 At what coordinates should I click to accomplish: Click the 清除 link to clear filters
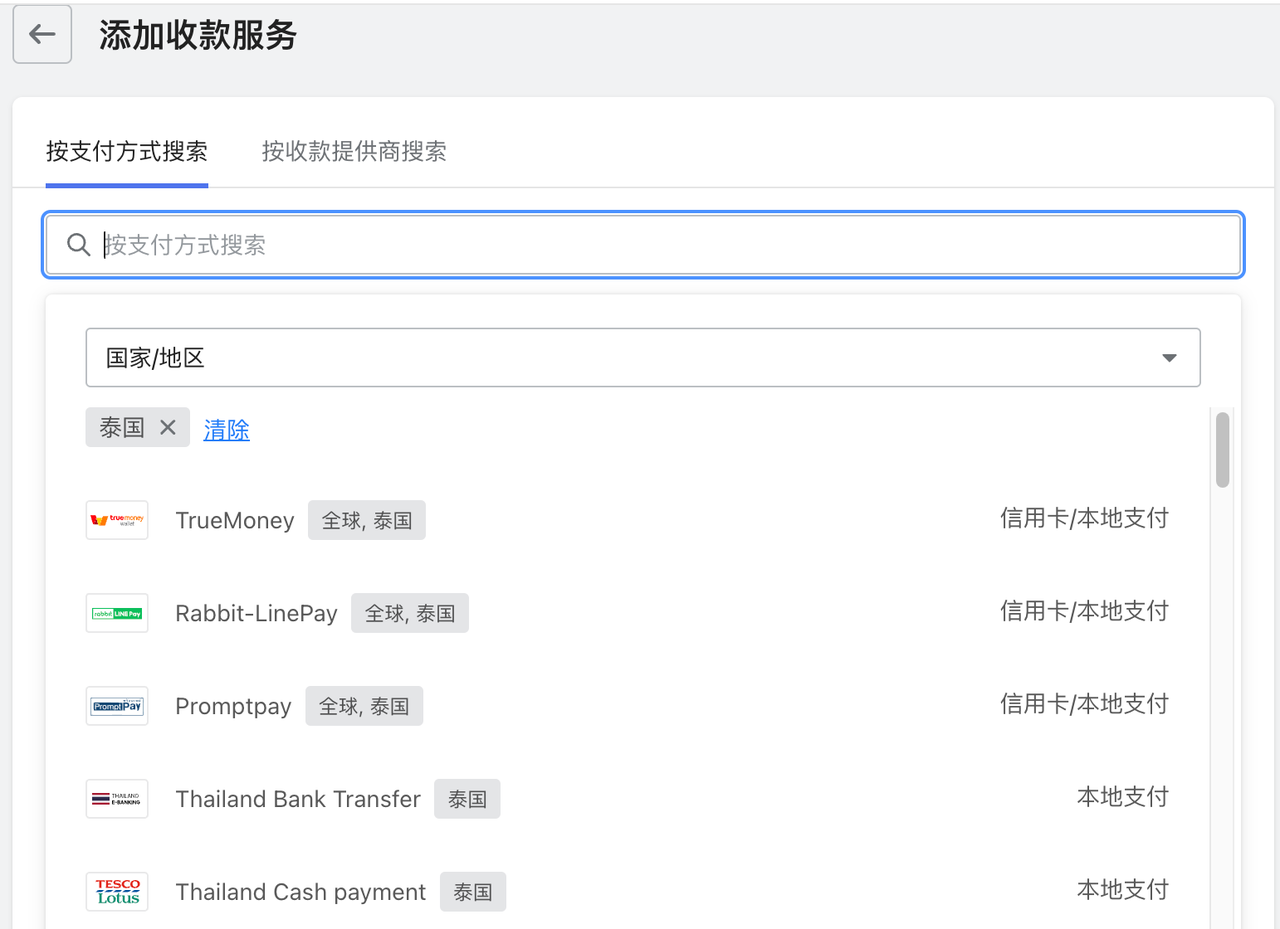226,428
